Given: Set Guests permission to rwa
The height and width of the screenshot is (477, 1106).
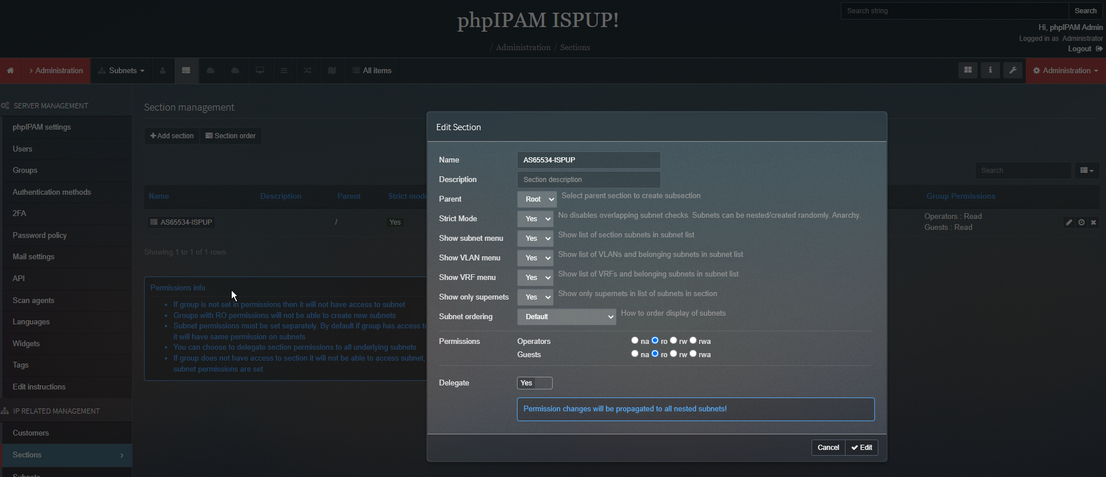Looking at the screenshot, I should 693,354.
